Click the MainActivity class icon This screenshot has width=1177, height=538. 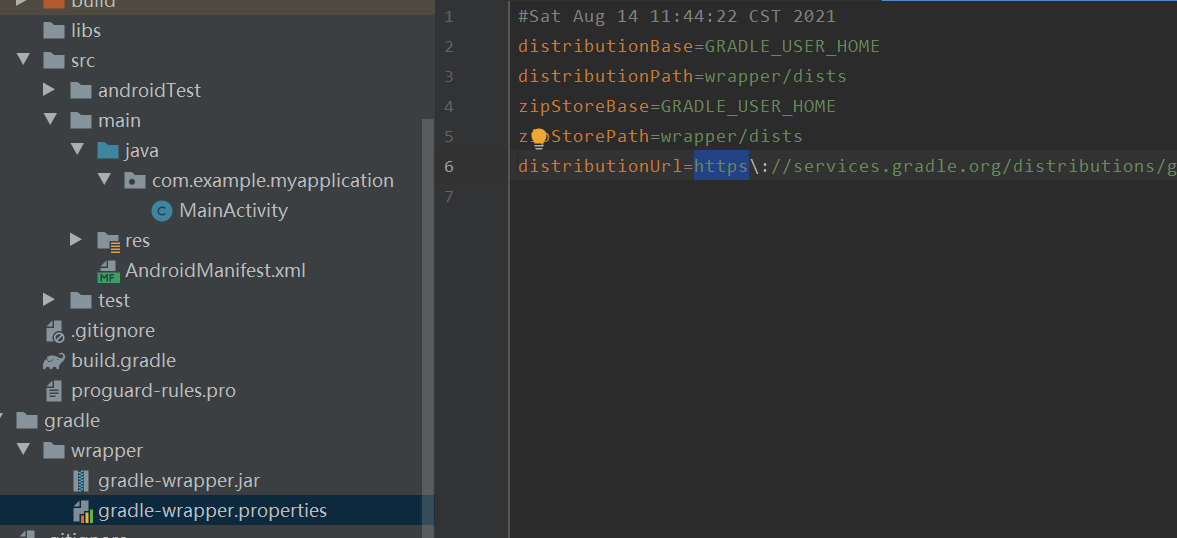(162, 211)
